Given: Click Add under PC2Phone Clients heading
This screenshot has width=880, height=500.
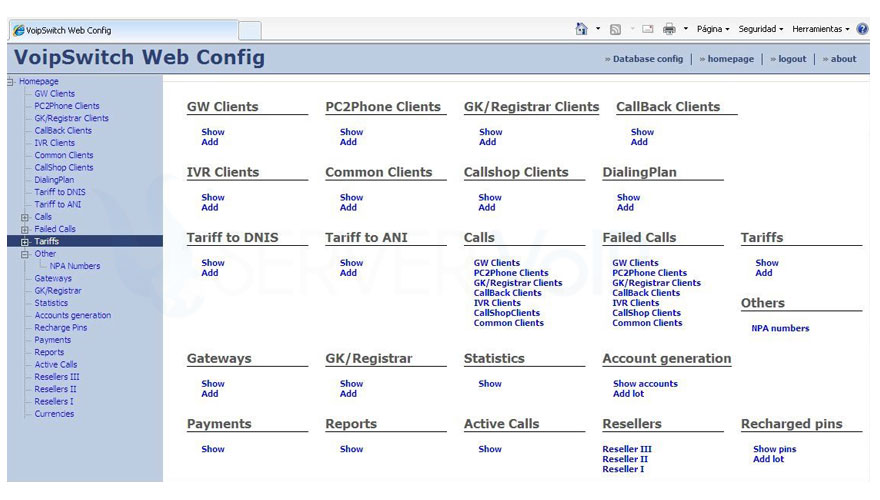Looking at the screenshot, I should 348,142.
